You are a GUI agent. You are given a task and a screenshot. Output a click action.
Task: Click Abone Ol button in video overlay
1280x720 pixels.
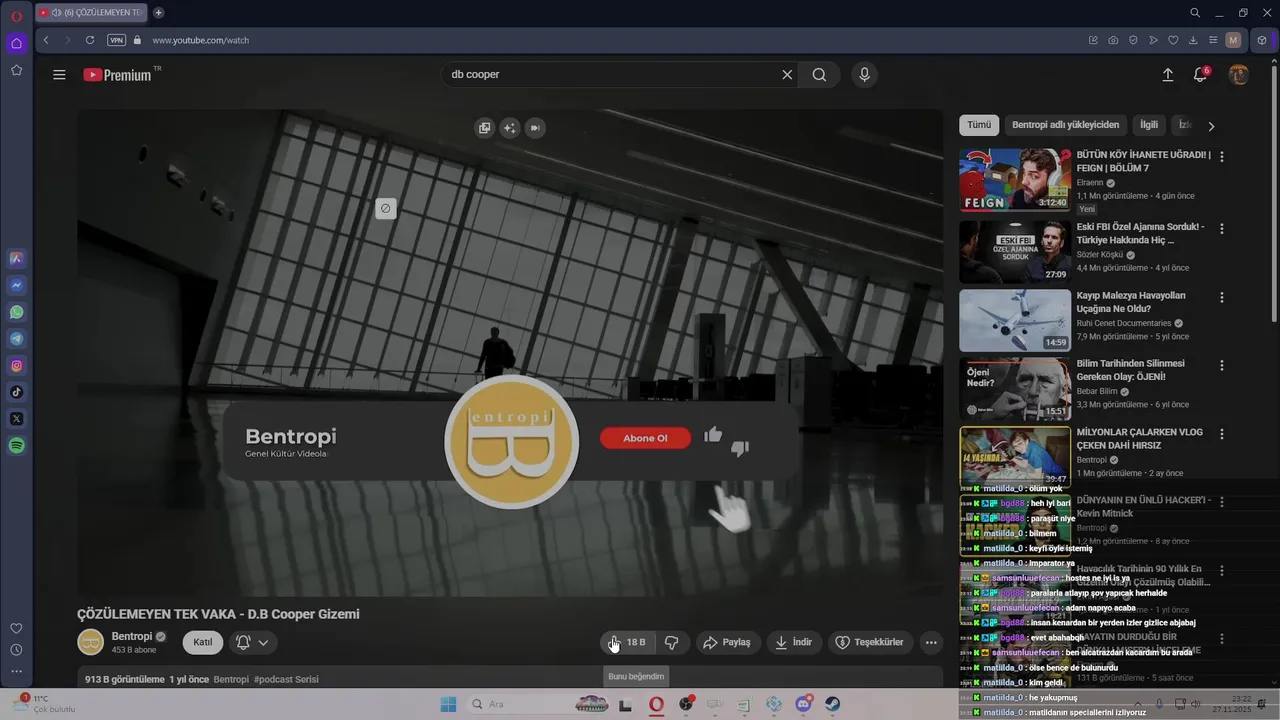[x=645, y=438]
